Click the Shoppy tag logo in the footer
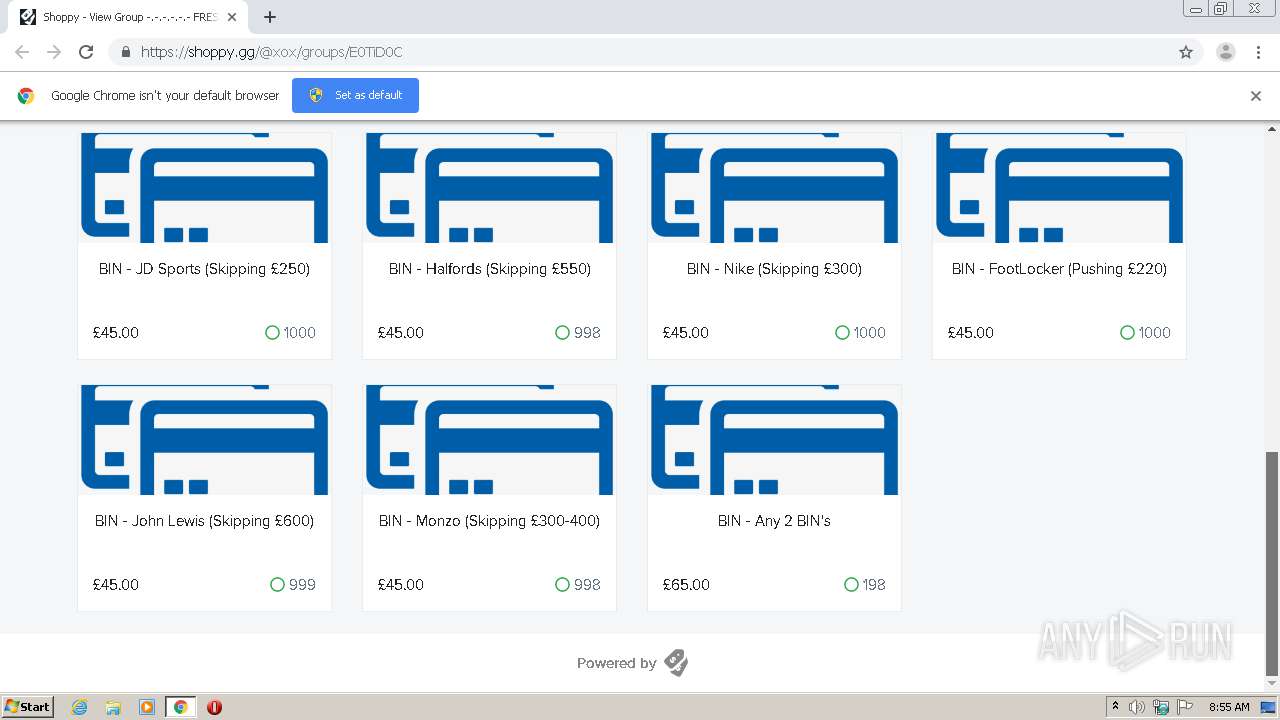Screen dimensions: 1280x720 pos(676,662)
